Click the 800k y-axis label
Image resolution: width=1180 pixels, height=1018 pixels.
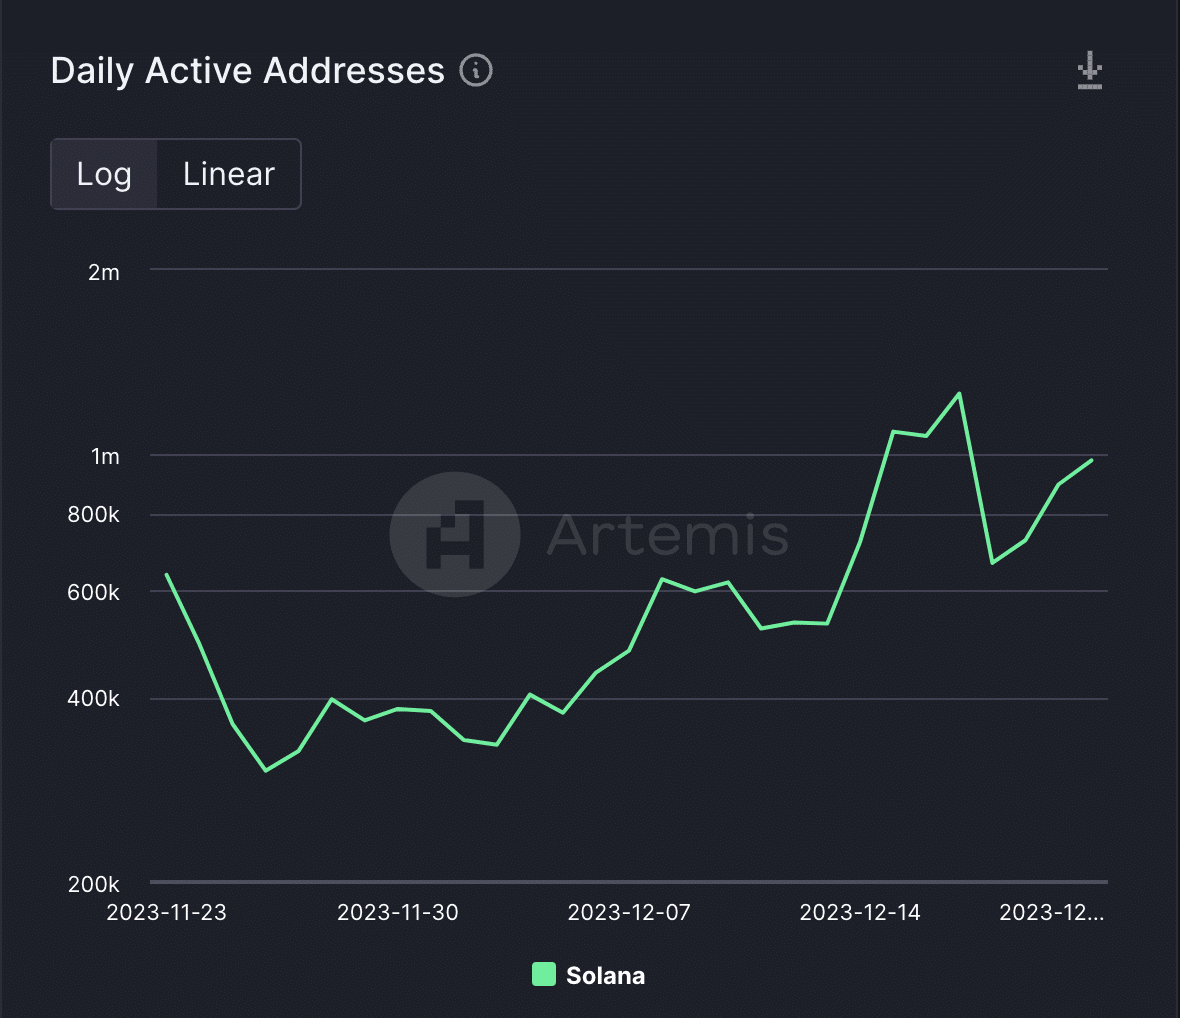pos(93,515)
